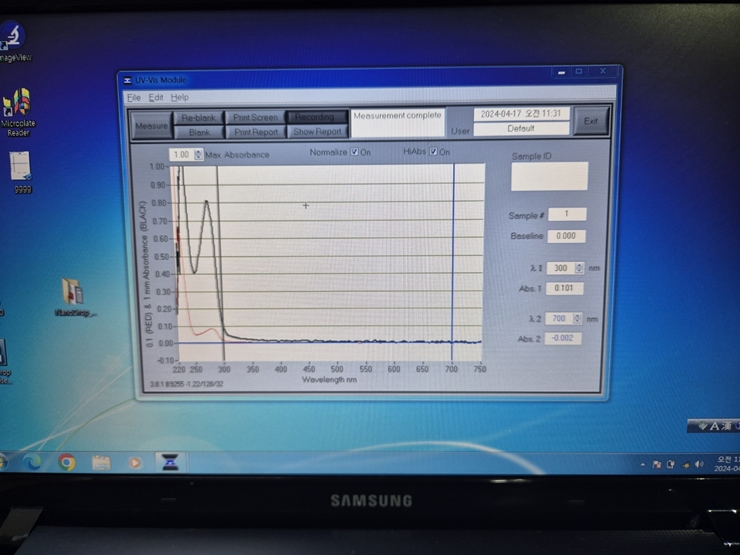Toggle the Normalize On checkbox
740x555 pixels.
click(354, 153)
